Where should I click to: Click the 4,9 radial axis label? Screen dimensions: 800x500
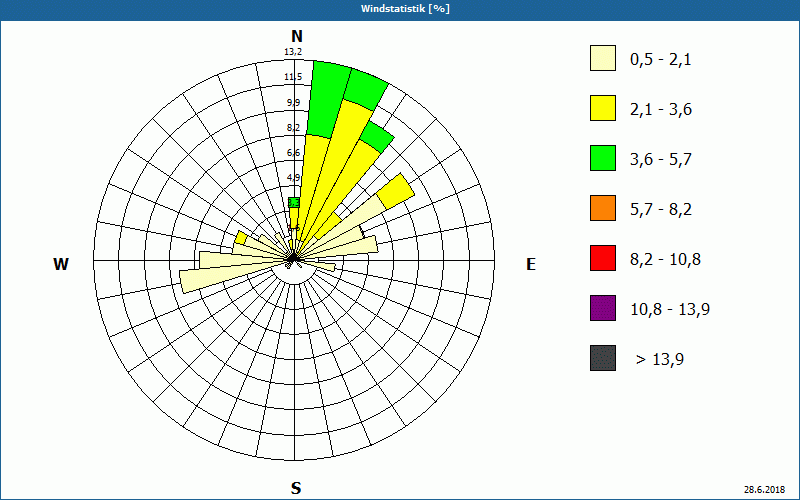coord(293,178)
